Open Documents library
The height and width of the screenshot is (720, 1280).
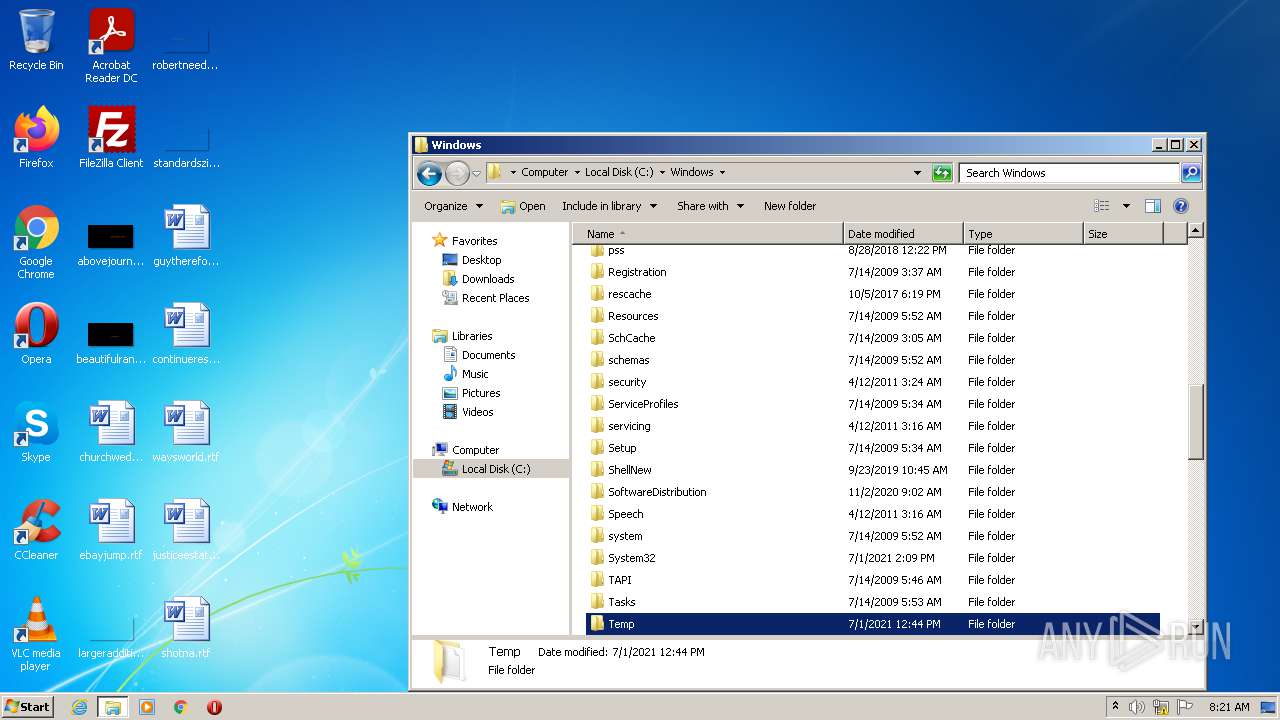488,355
